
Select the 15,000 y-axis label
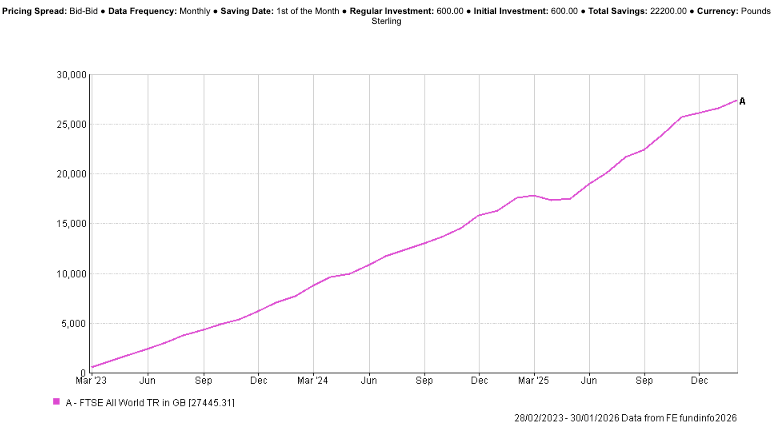[70, 224]
